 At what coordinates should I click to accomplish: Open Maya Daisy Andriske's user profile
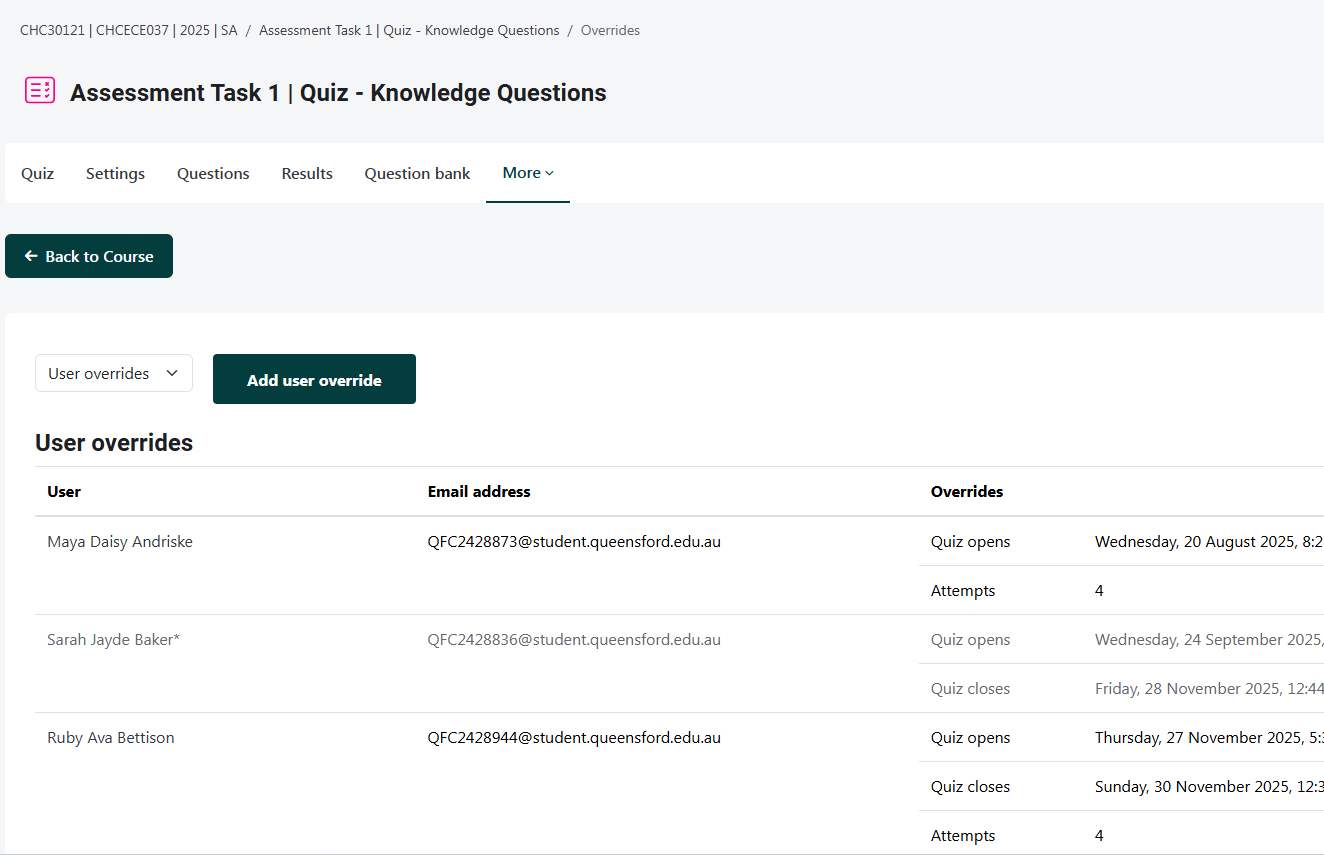120,542
